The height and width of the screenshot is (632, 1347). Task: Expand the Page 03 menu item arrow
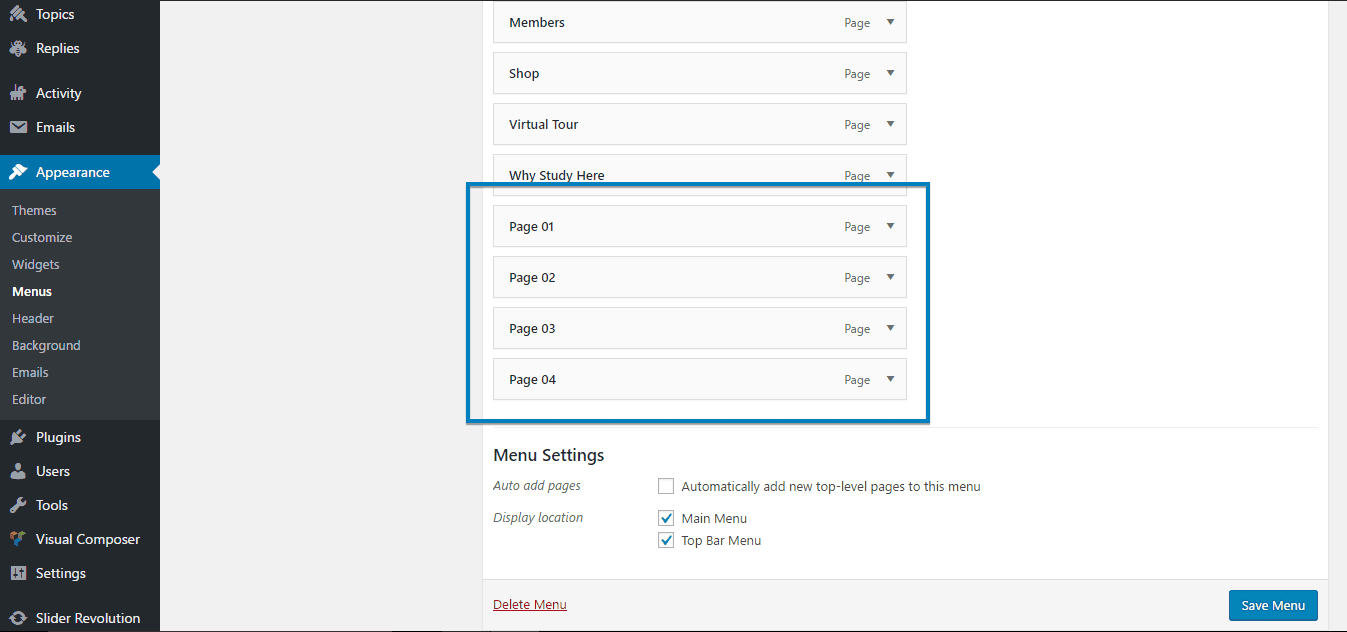click(x=890, y=328)
